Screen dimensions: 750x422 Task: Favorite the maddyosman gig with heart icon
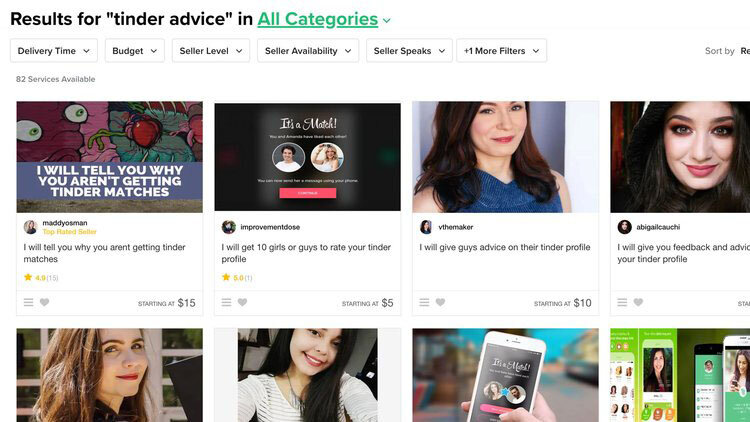(x=44, y=302)
